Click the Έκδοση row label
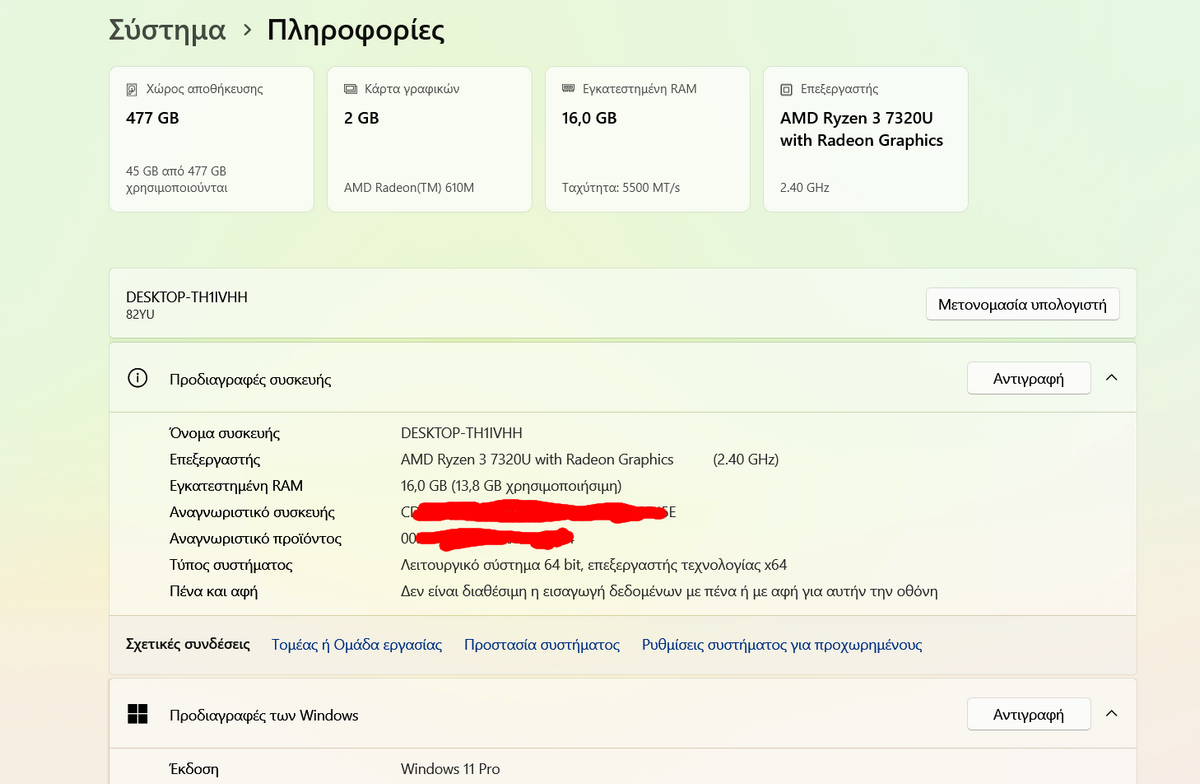The image size is (1200, 784). pos(194,769)
